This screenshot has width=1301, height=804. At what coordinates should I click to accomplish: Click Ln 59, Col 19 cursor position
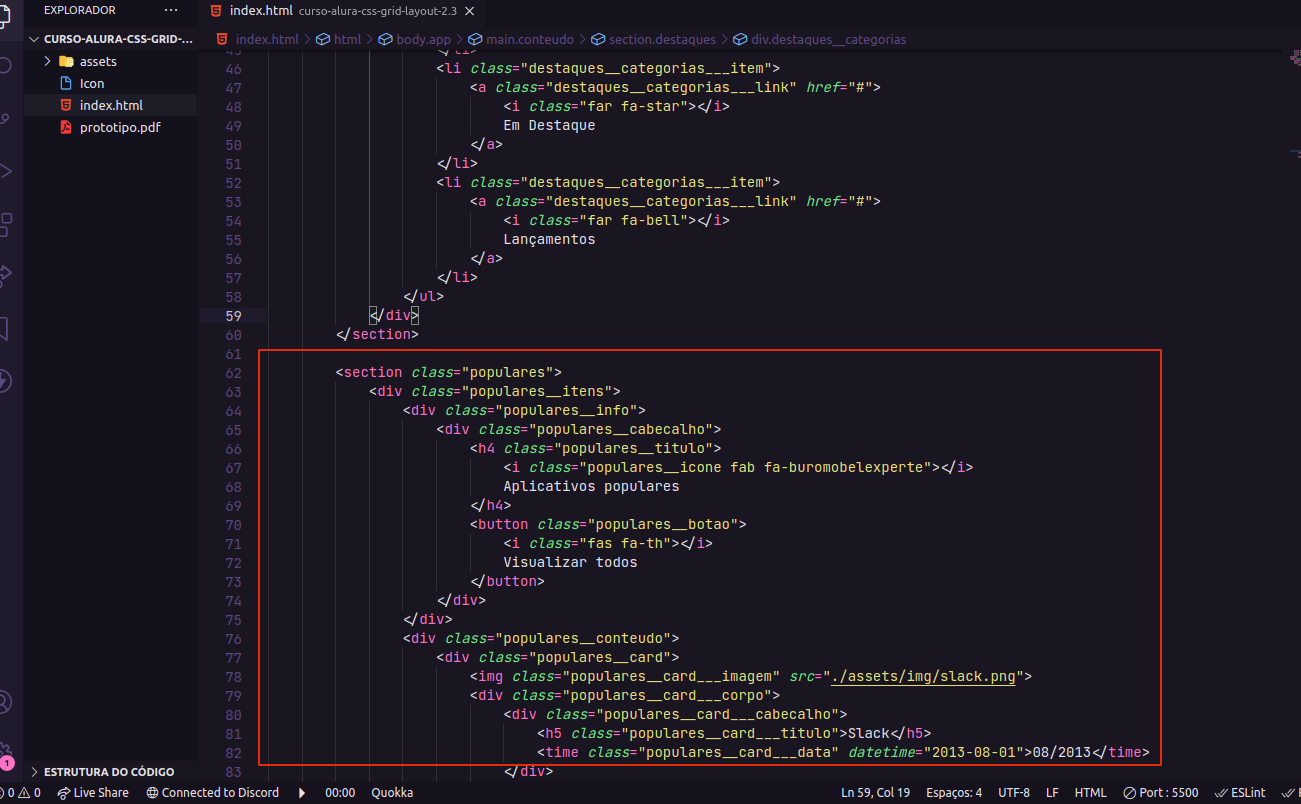(x=875, y=793)
